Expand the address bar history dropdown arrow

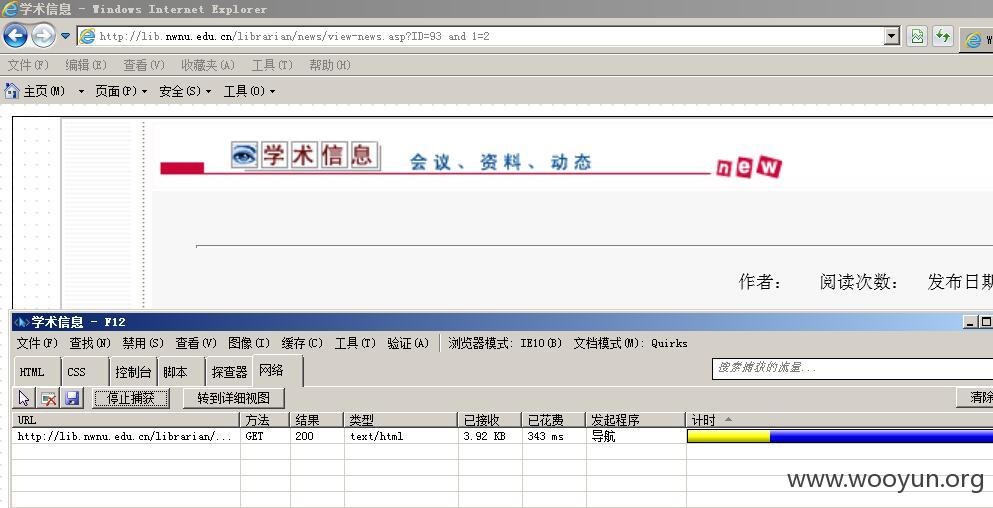click(892, 36)
